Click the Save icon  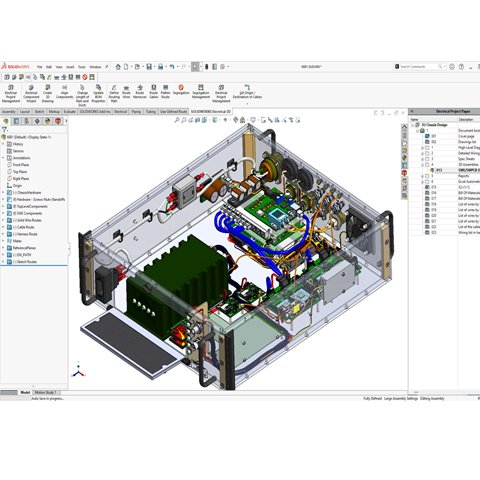coord(149,67)
